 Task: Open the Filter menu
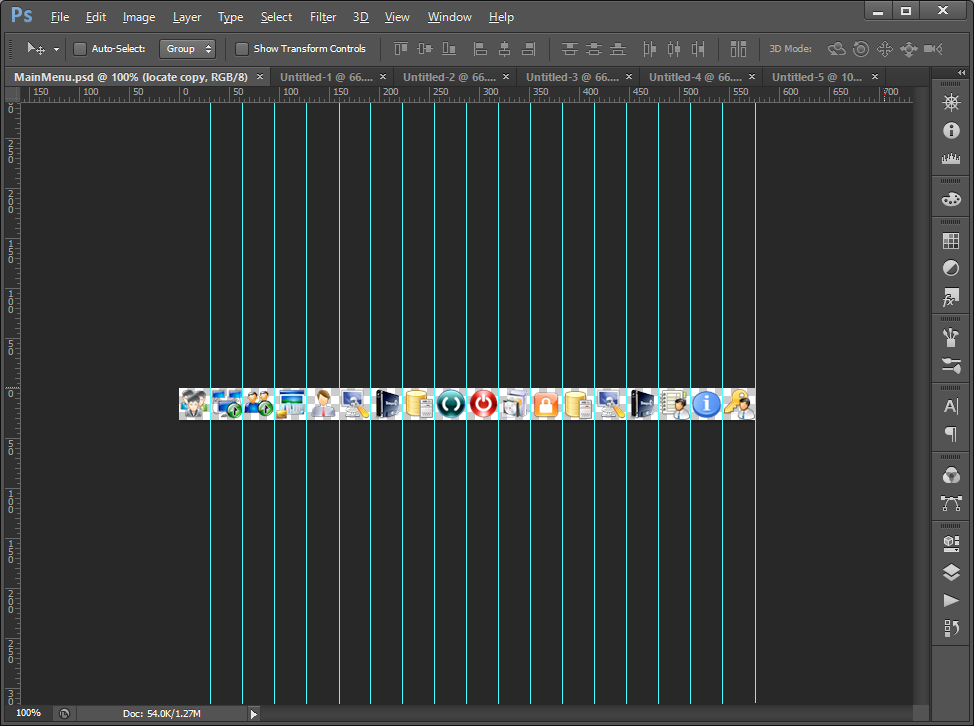coord(322,17)
